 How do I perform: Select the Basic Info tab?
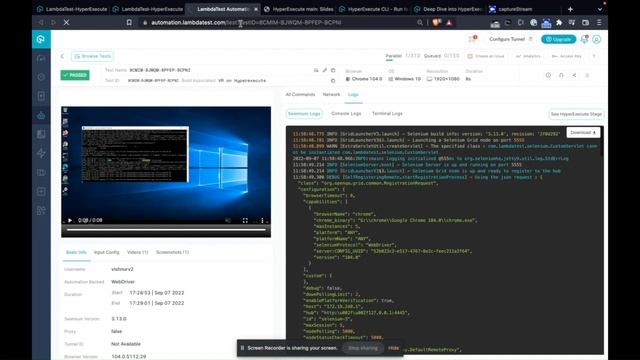coord(76,252)
